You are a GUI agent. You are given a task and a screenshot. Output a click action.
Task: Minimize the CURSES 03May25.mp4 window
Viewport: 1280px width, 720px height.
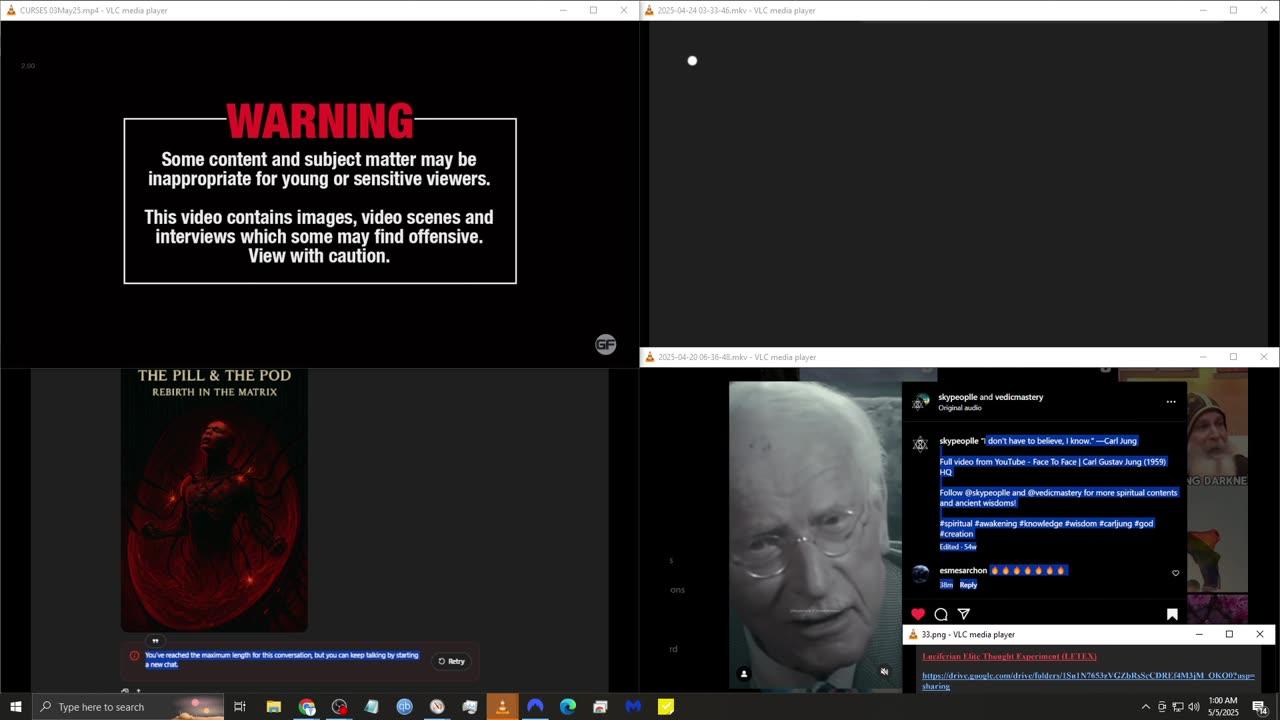point(563,10)
